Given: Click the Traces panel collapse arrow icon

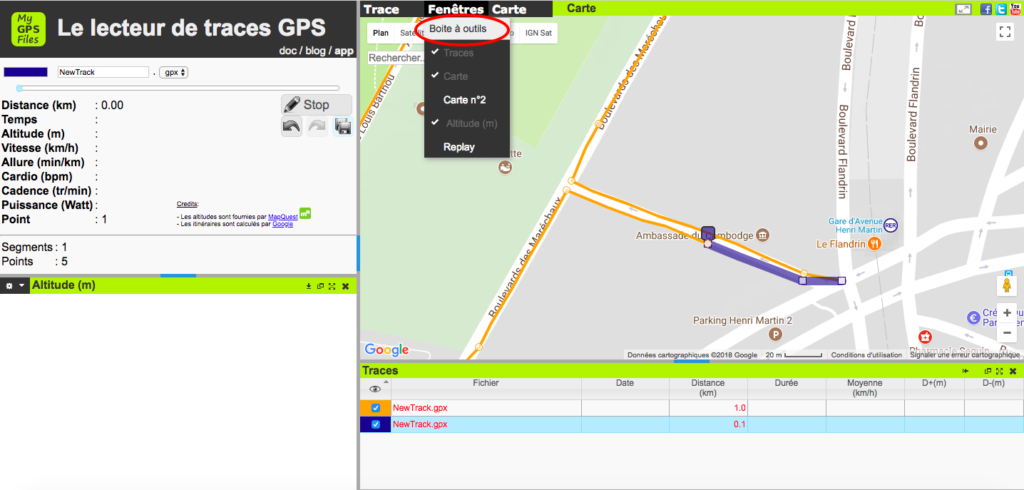Looking at the screenshot, I should [965, 371].
